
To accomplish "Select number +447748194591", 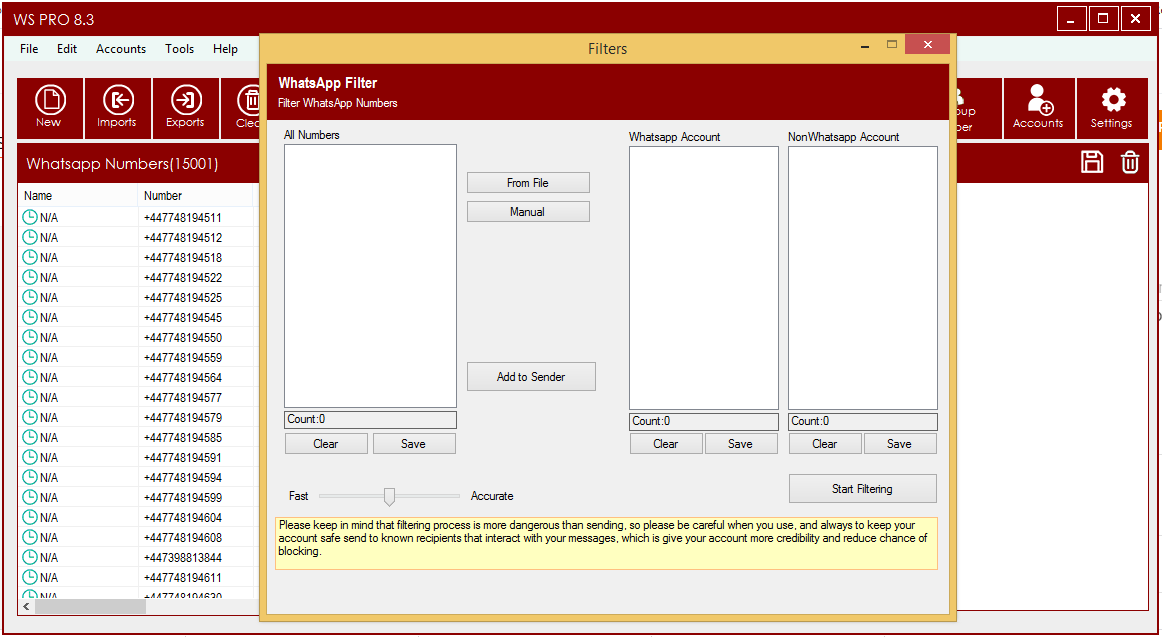I will pyautogui.click(x=183, y=458).
